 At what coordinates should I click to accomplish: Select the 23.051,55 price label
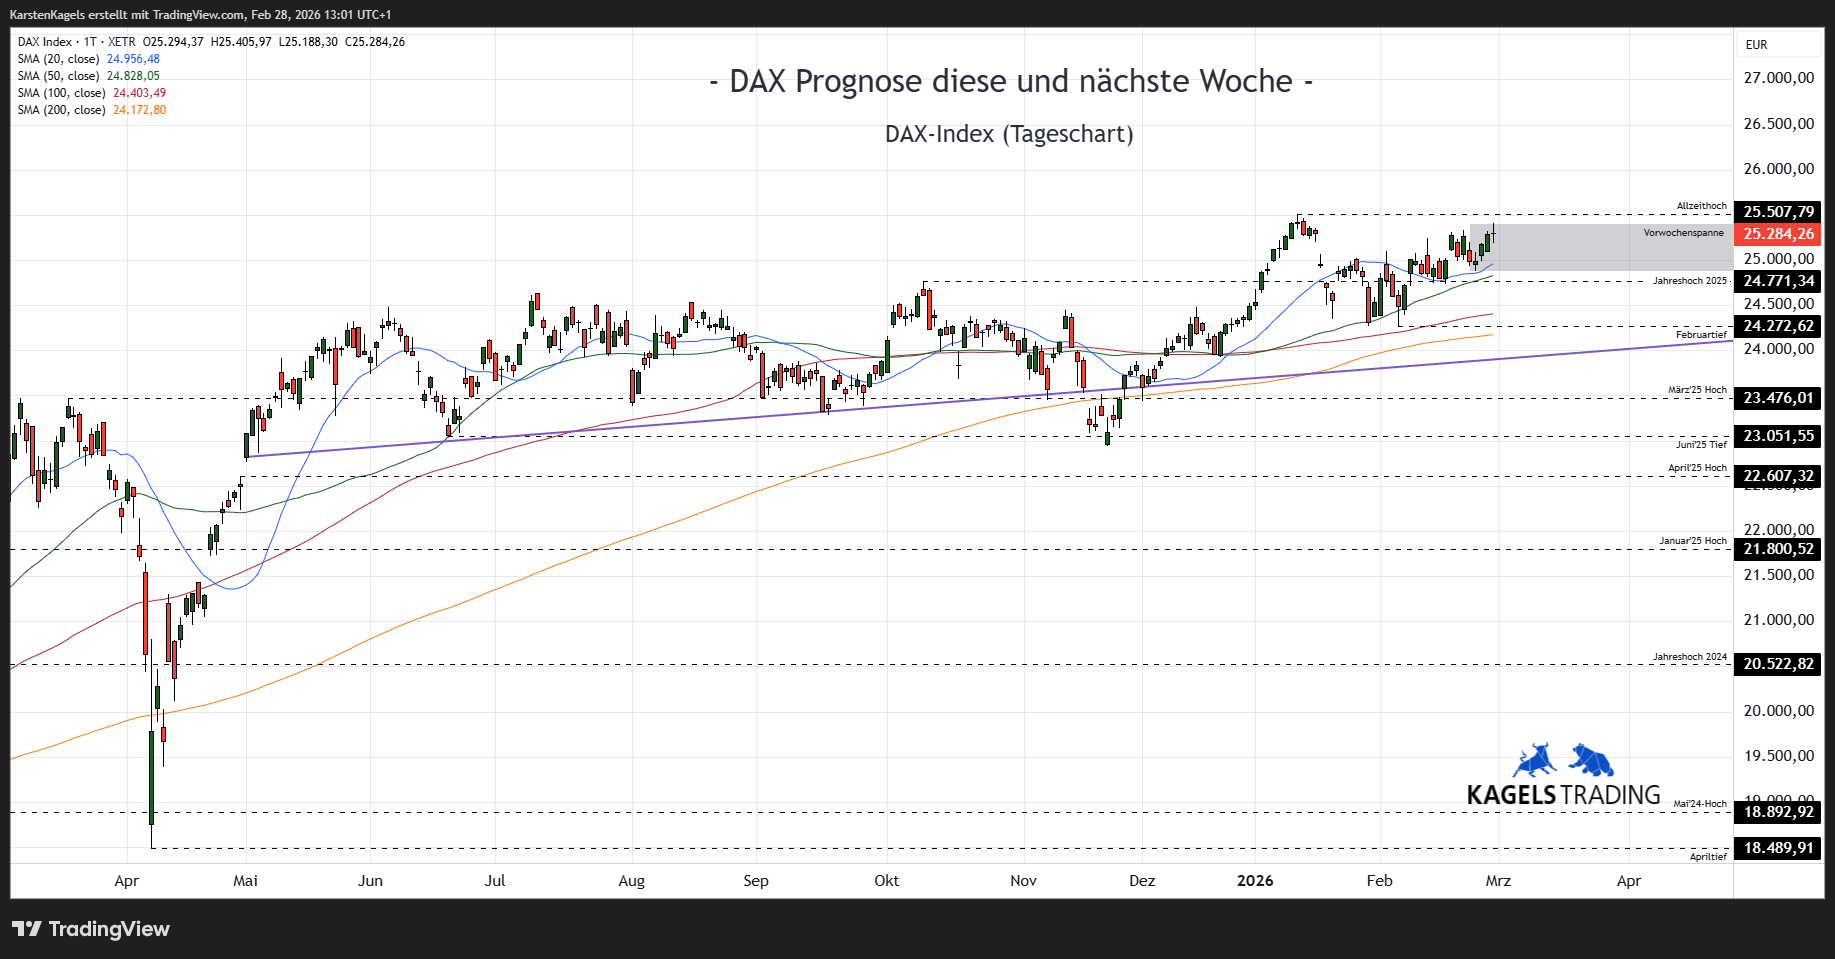(1778, 436)
